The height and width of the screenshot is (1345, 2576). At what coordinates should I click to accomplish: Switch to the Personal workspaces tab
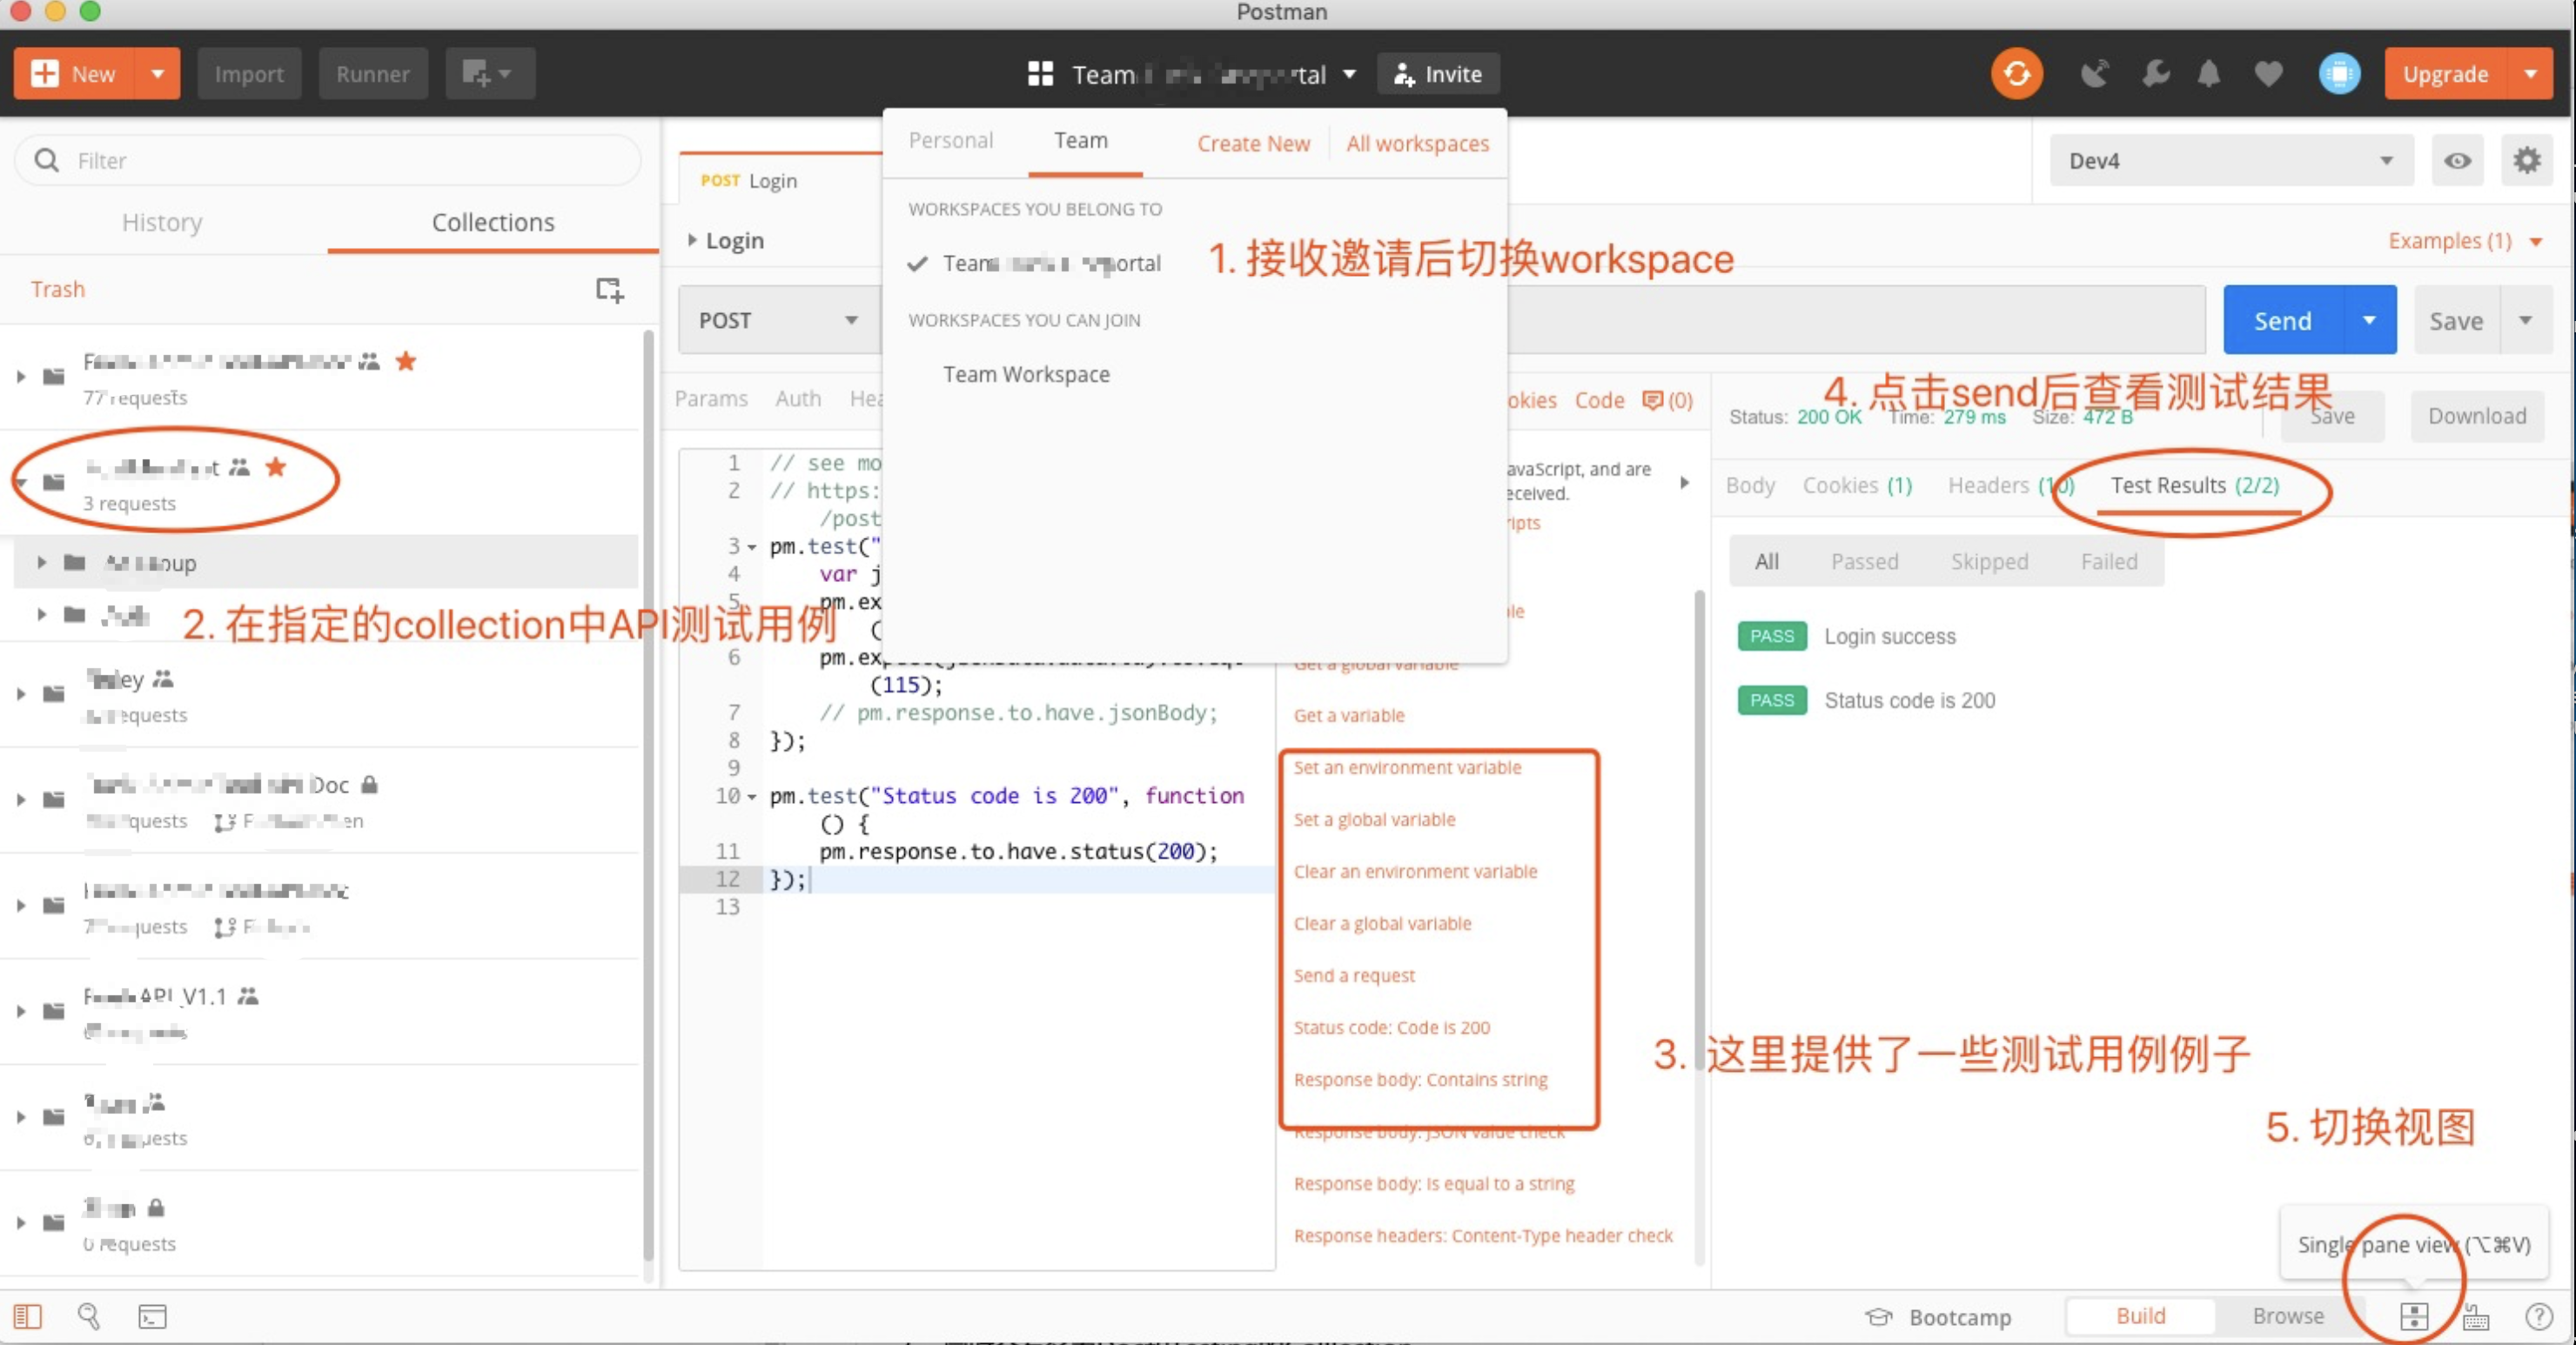950,141
